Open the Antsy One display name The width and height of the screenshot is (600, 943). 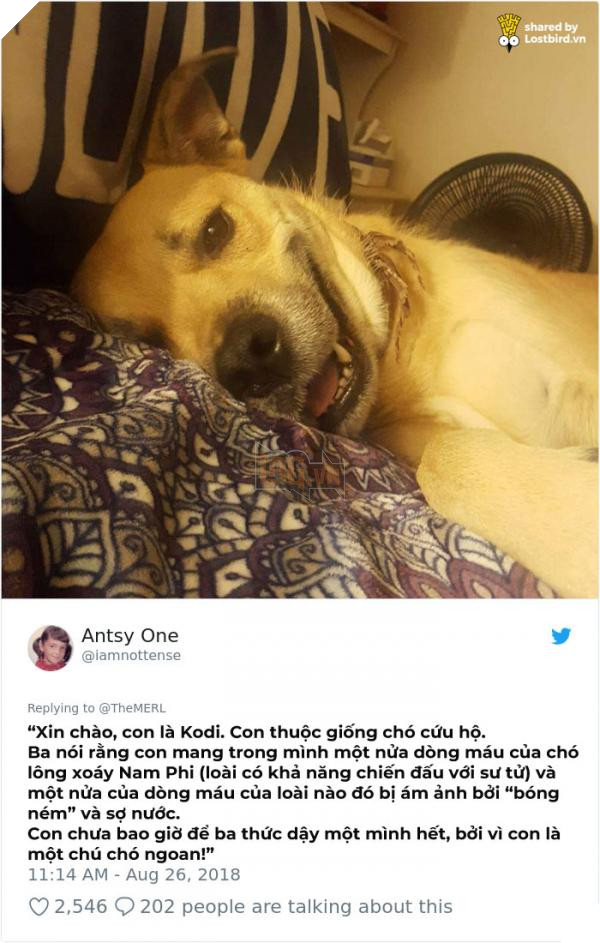tap(130, 636)
